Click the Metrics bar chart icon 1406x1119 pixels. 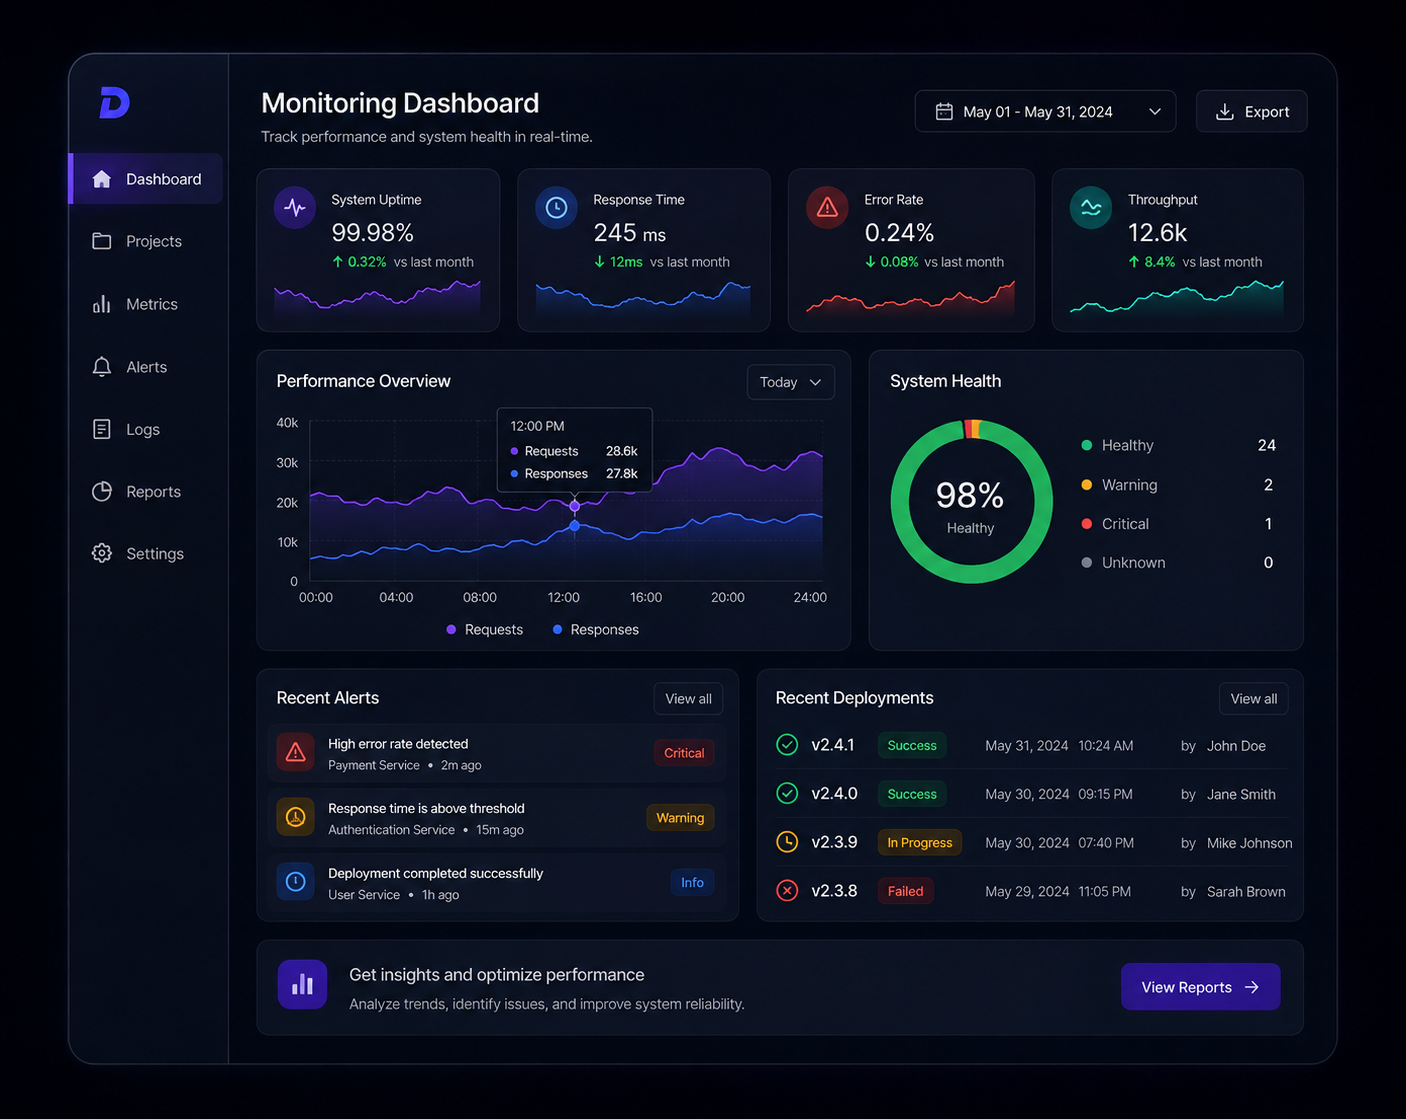click(x=101, y=304)
